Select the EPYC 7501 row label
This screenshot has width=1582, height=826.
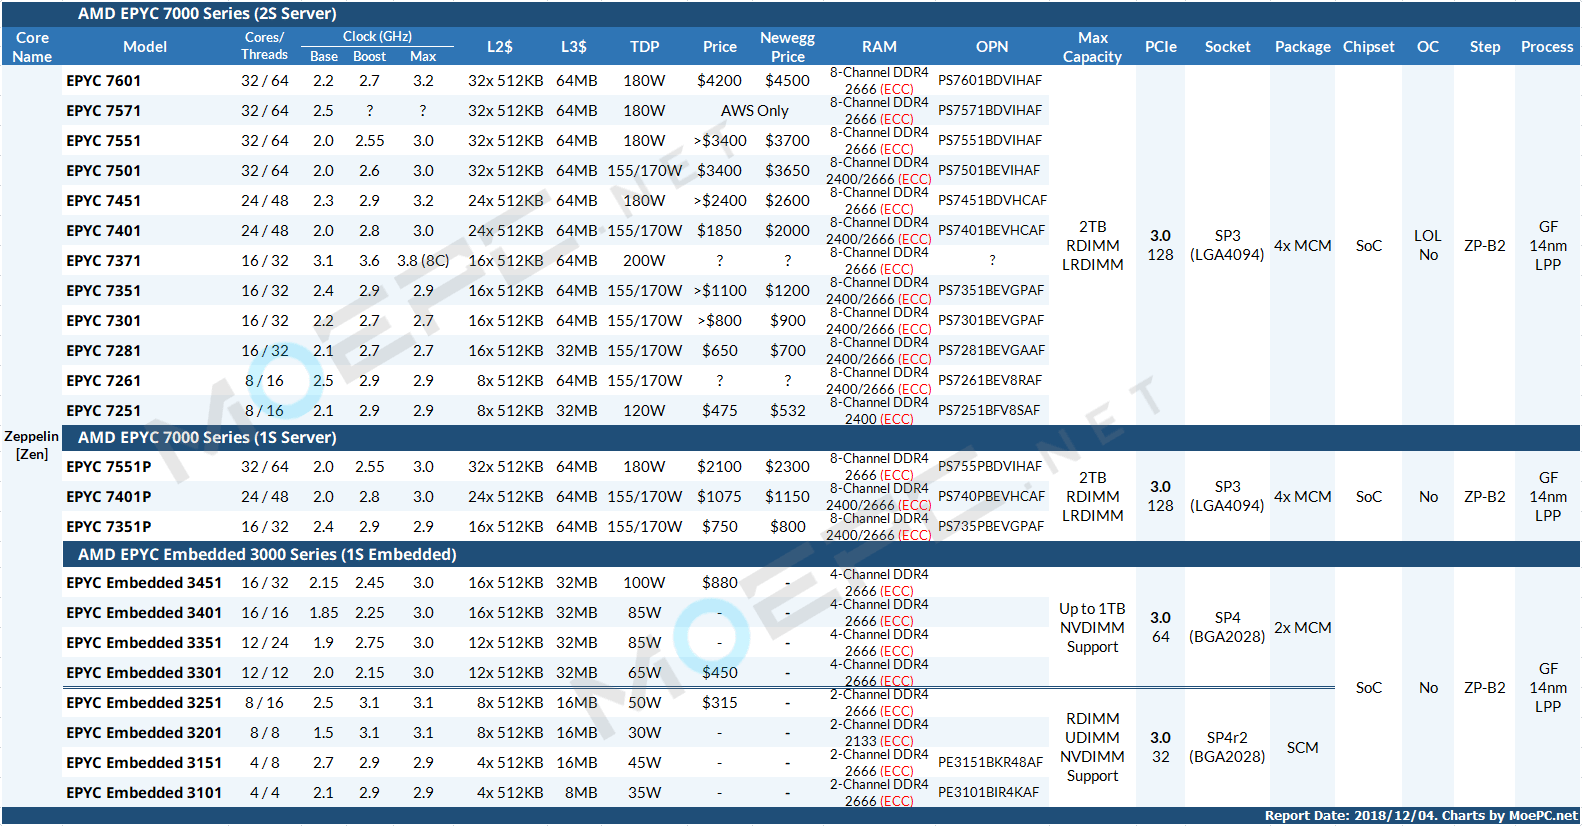pos(104,171)
